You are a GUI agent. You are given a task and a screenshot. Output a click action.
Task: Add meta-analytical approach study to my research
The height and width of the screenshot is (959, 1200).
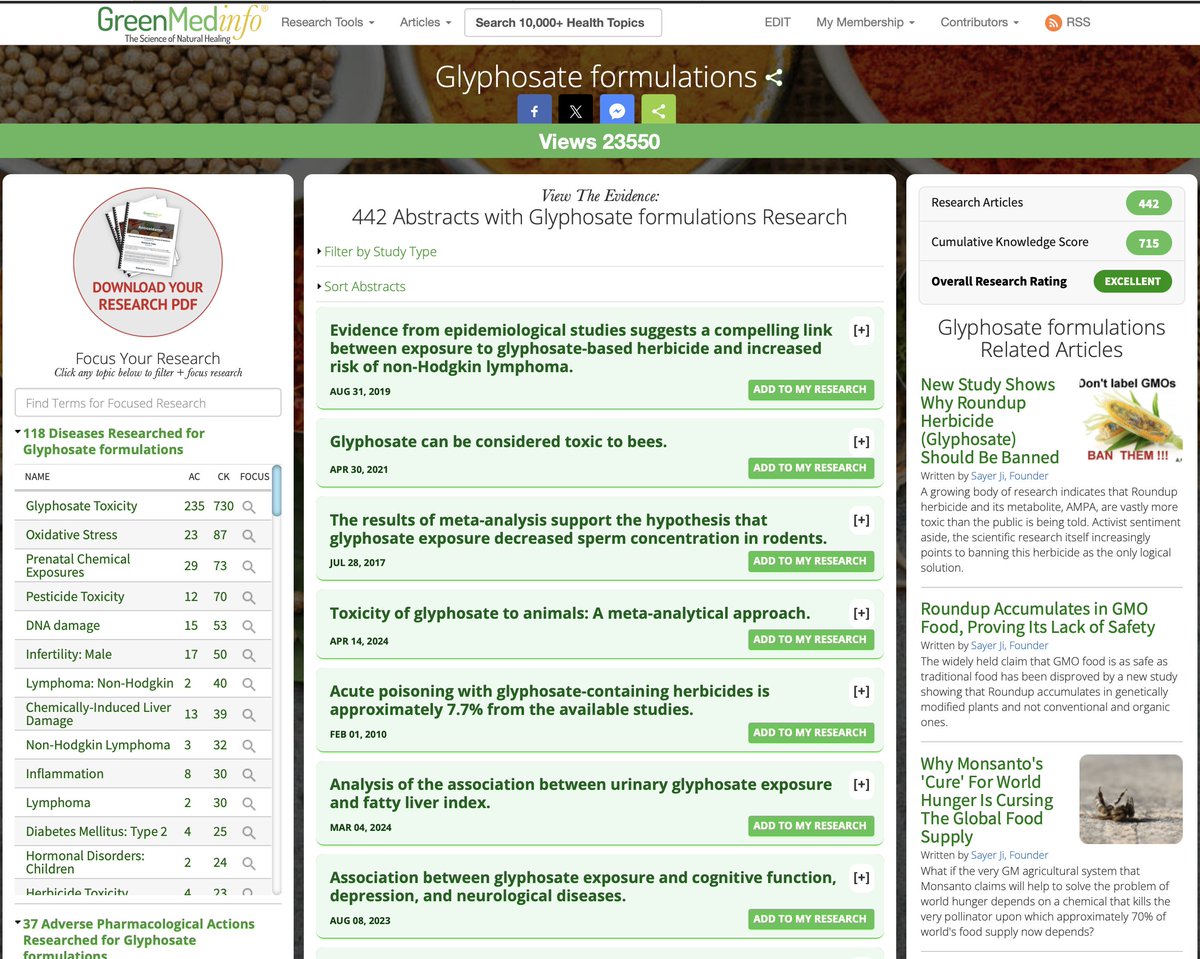pyautogui.click(x=810, y=640)
